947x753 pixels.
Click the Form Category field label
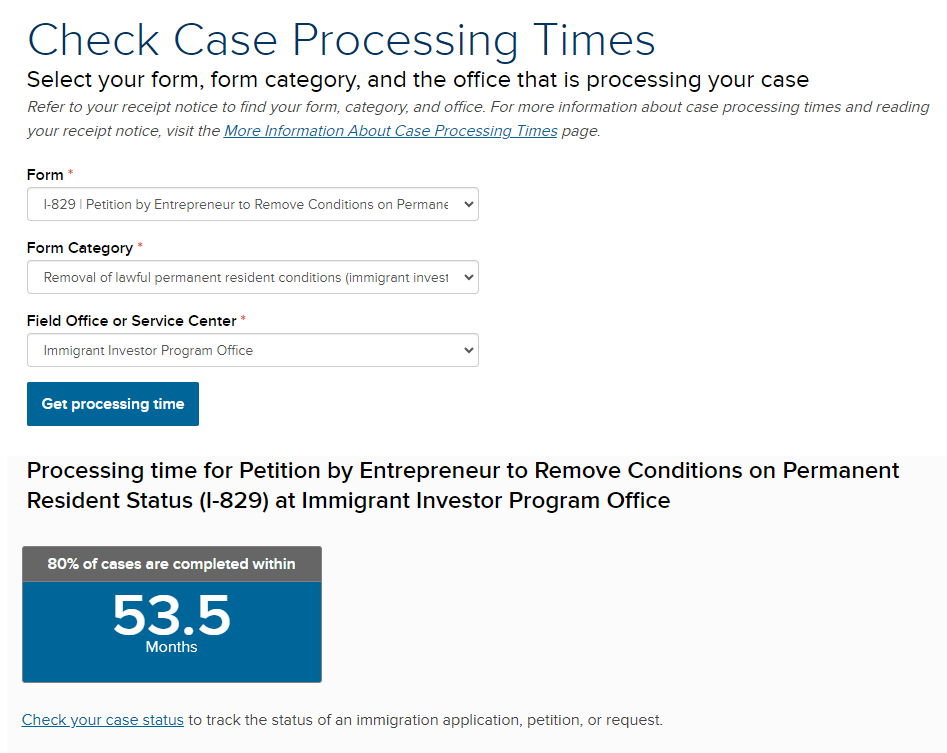[80, 248]
